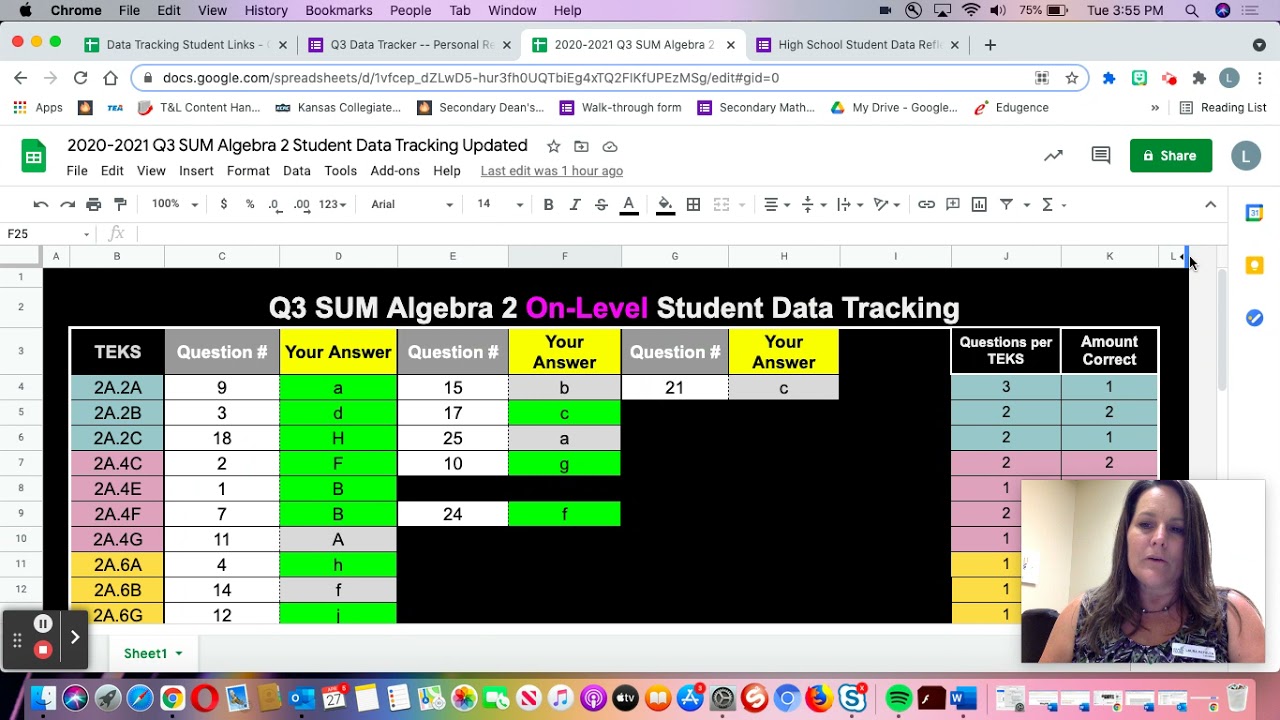This screenshot has width=1280, height=720.
Task: Open Google Tasks side panel icon
Action: coord(1254,318)
